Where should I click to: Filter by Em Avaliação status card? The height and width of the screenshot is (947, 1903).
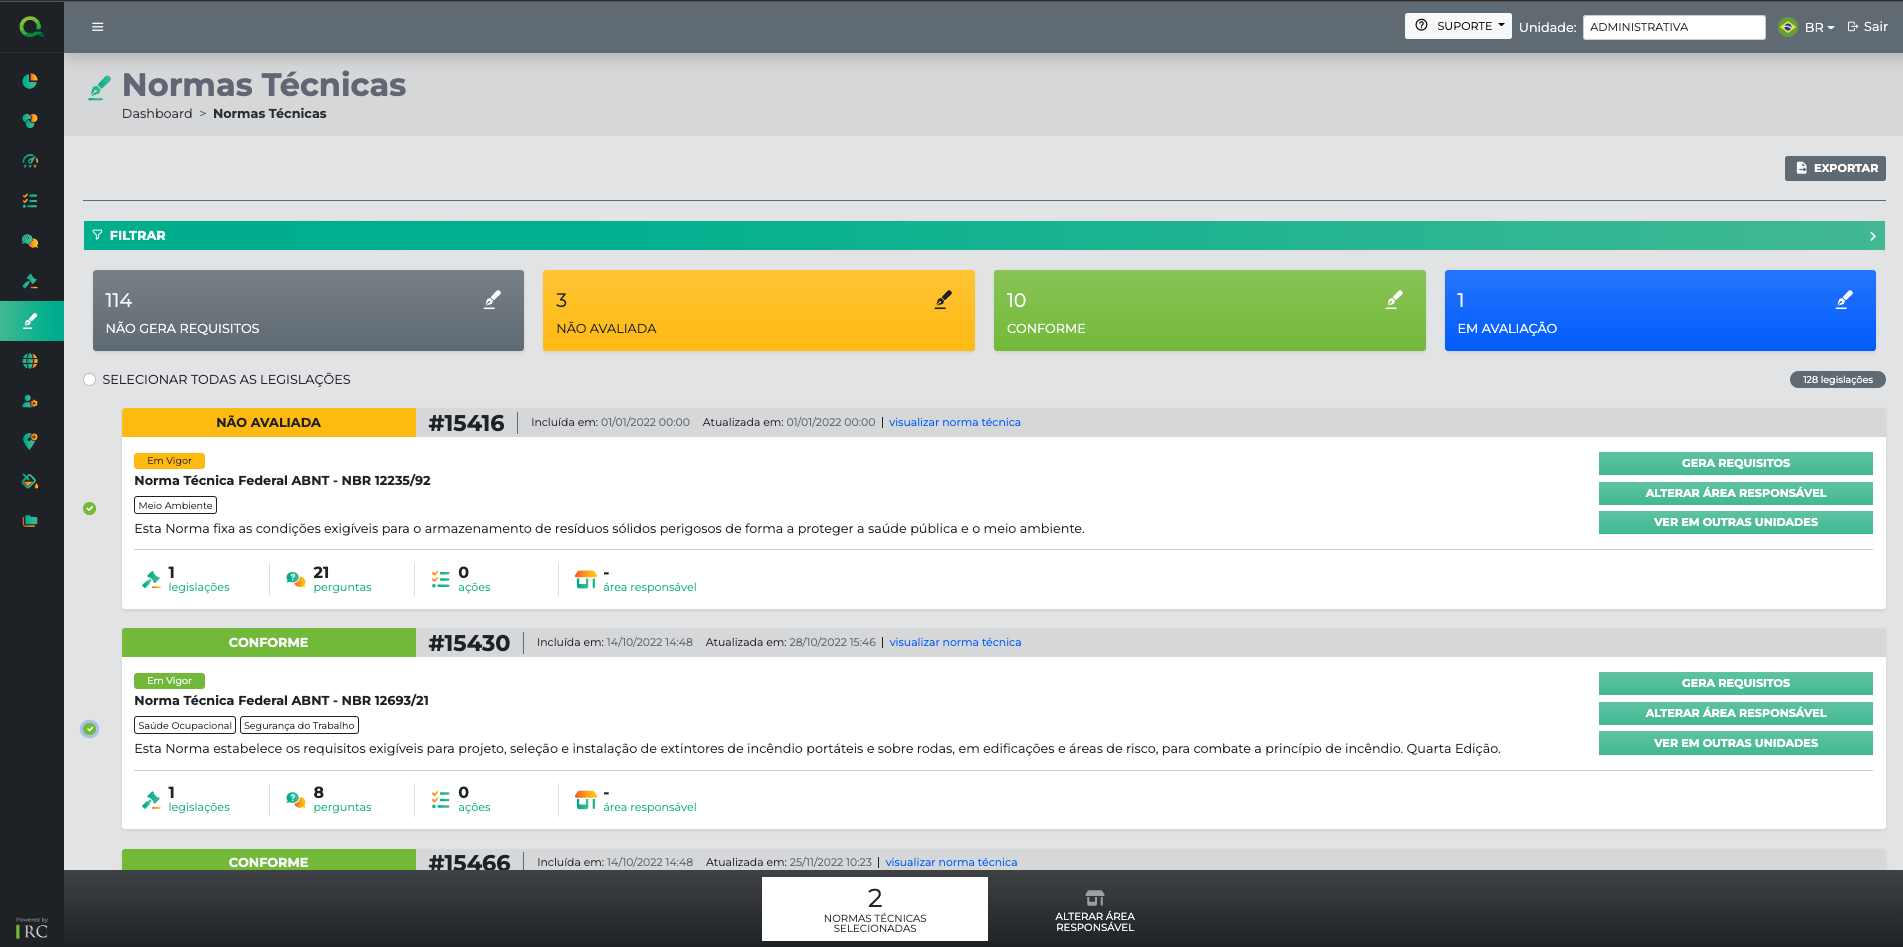coord(1659,311)
